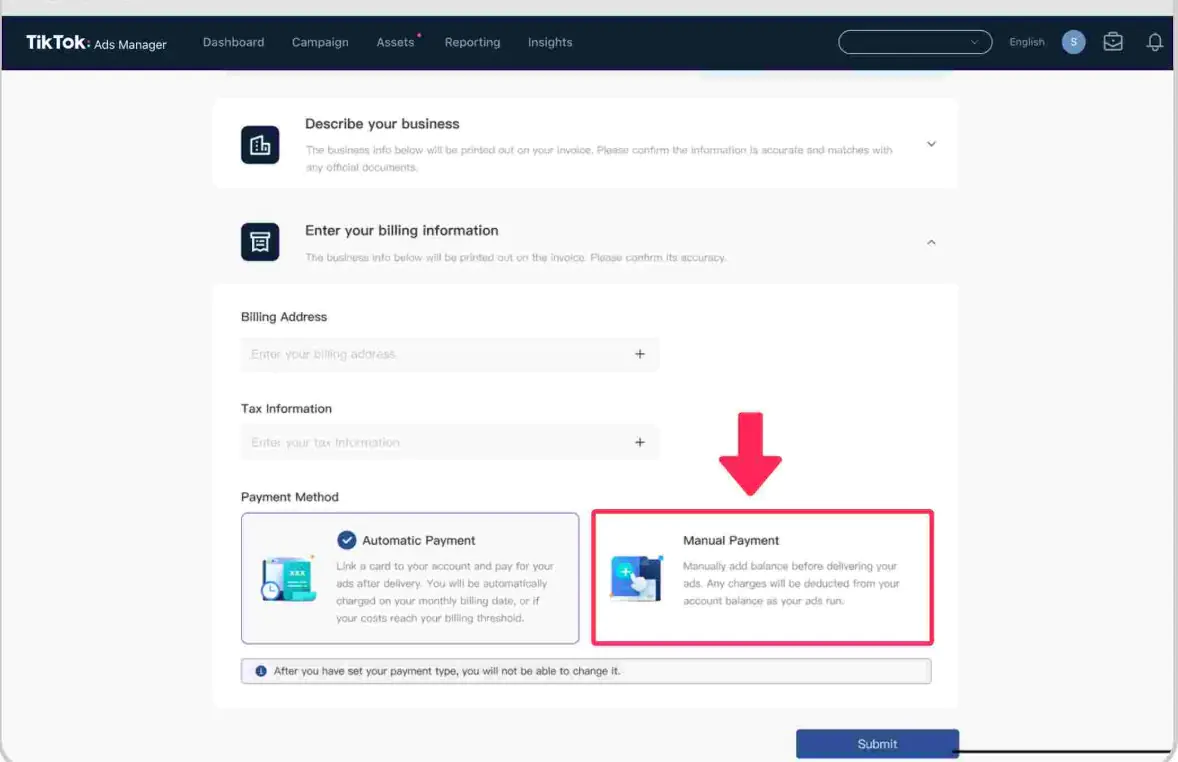Collapse the Enter your billing information section
Image resolution: width=1178 pixels, height=762 pixels.
click(x=931, y=242)
